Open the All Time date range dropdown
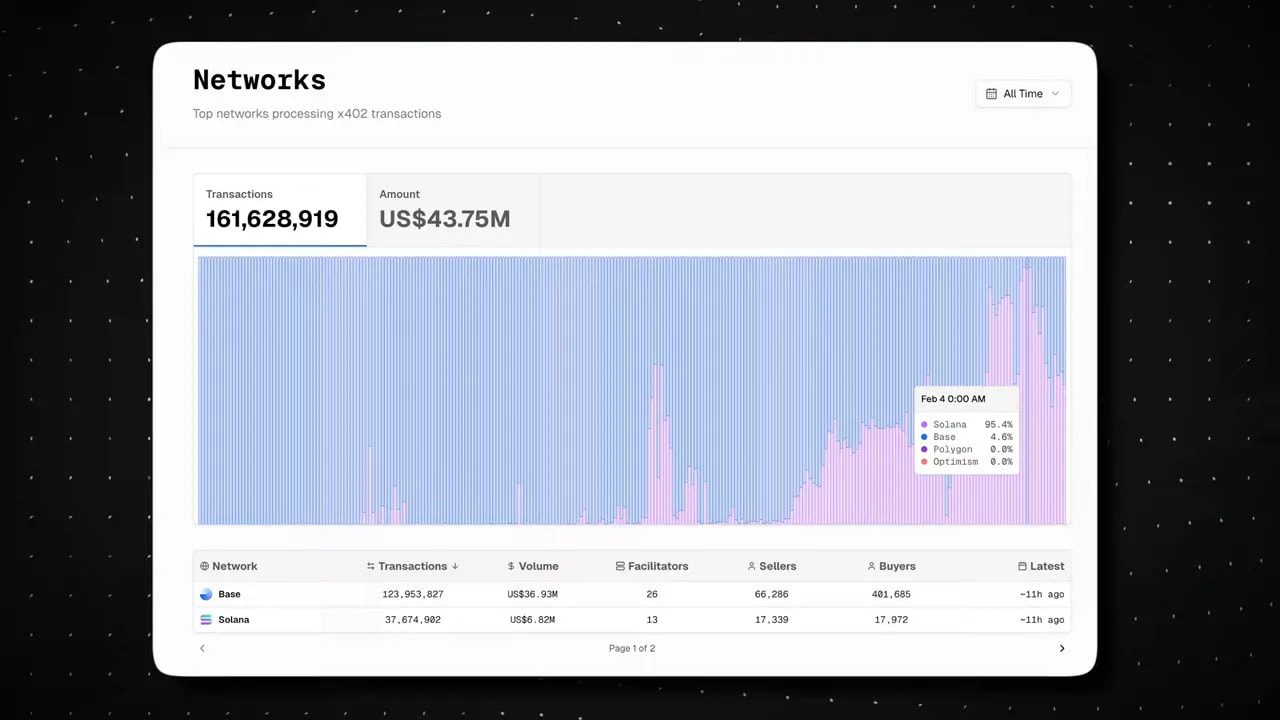This screenshot has height=720, width=1280. [x=1023, y=93]
